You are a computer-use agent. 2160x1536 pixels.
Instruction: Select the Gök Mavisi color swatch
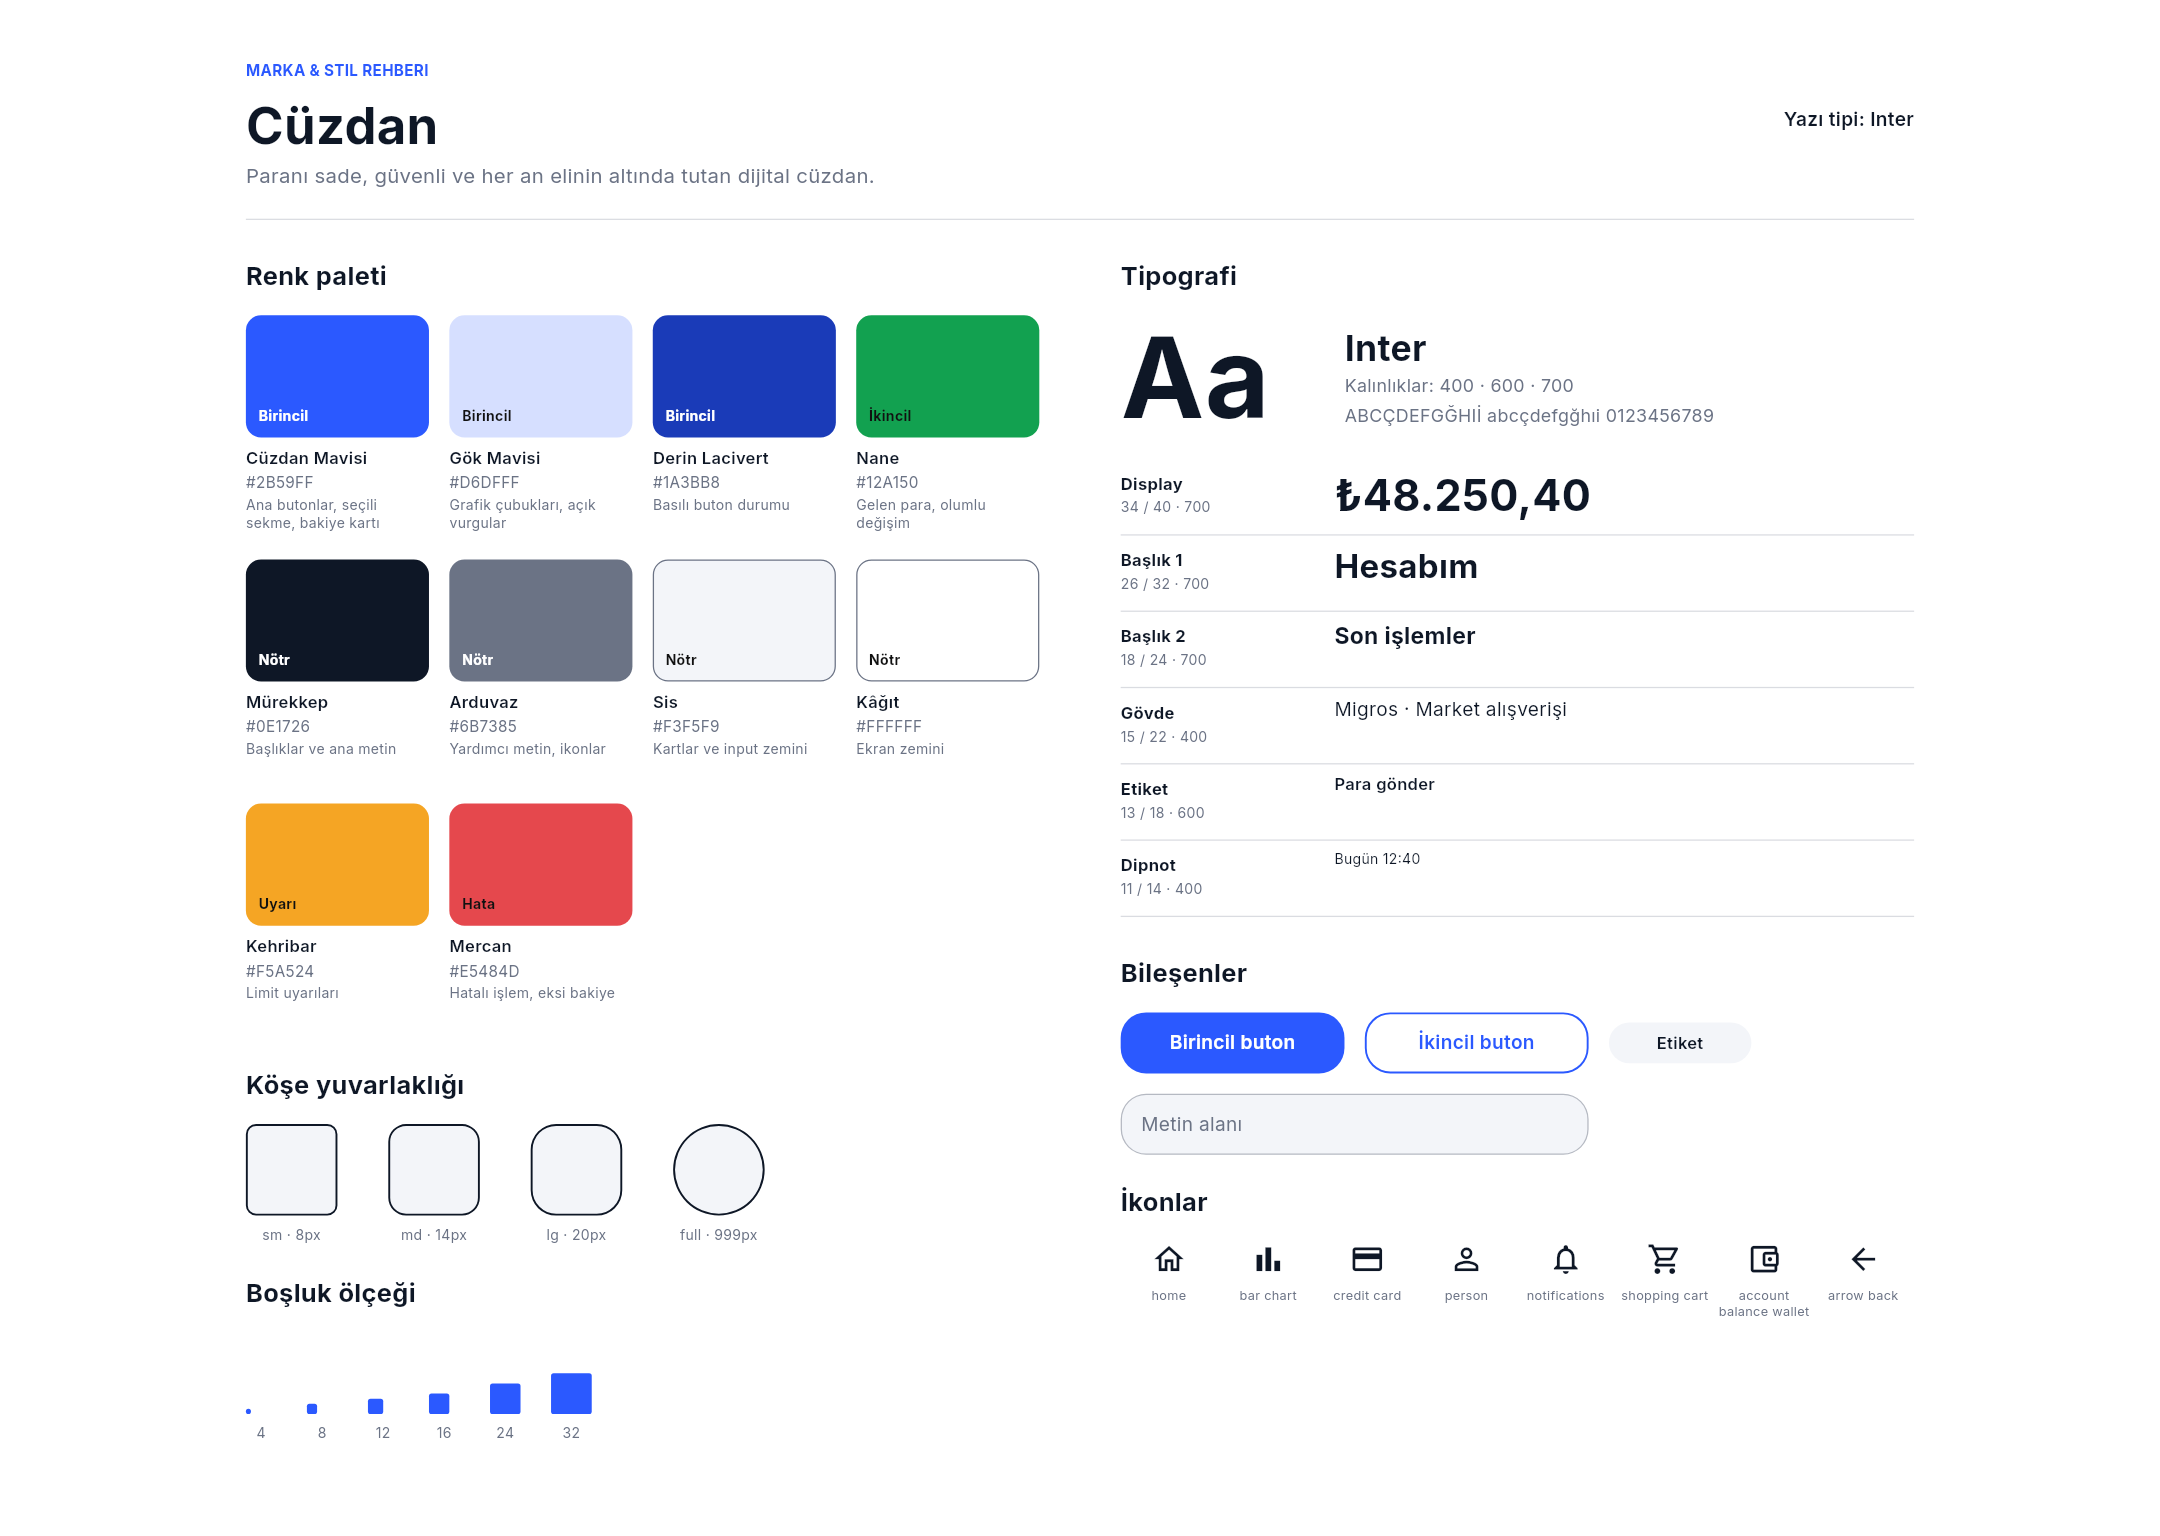coord(541,376)
